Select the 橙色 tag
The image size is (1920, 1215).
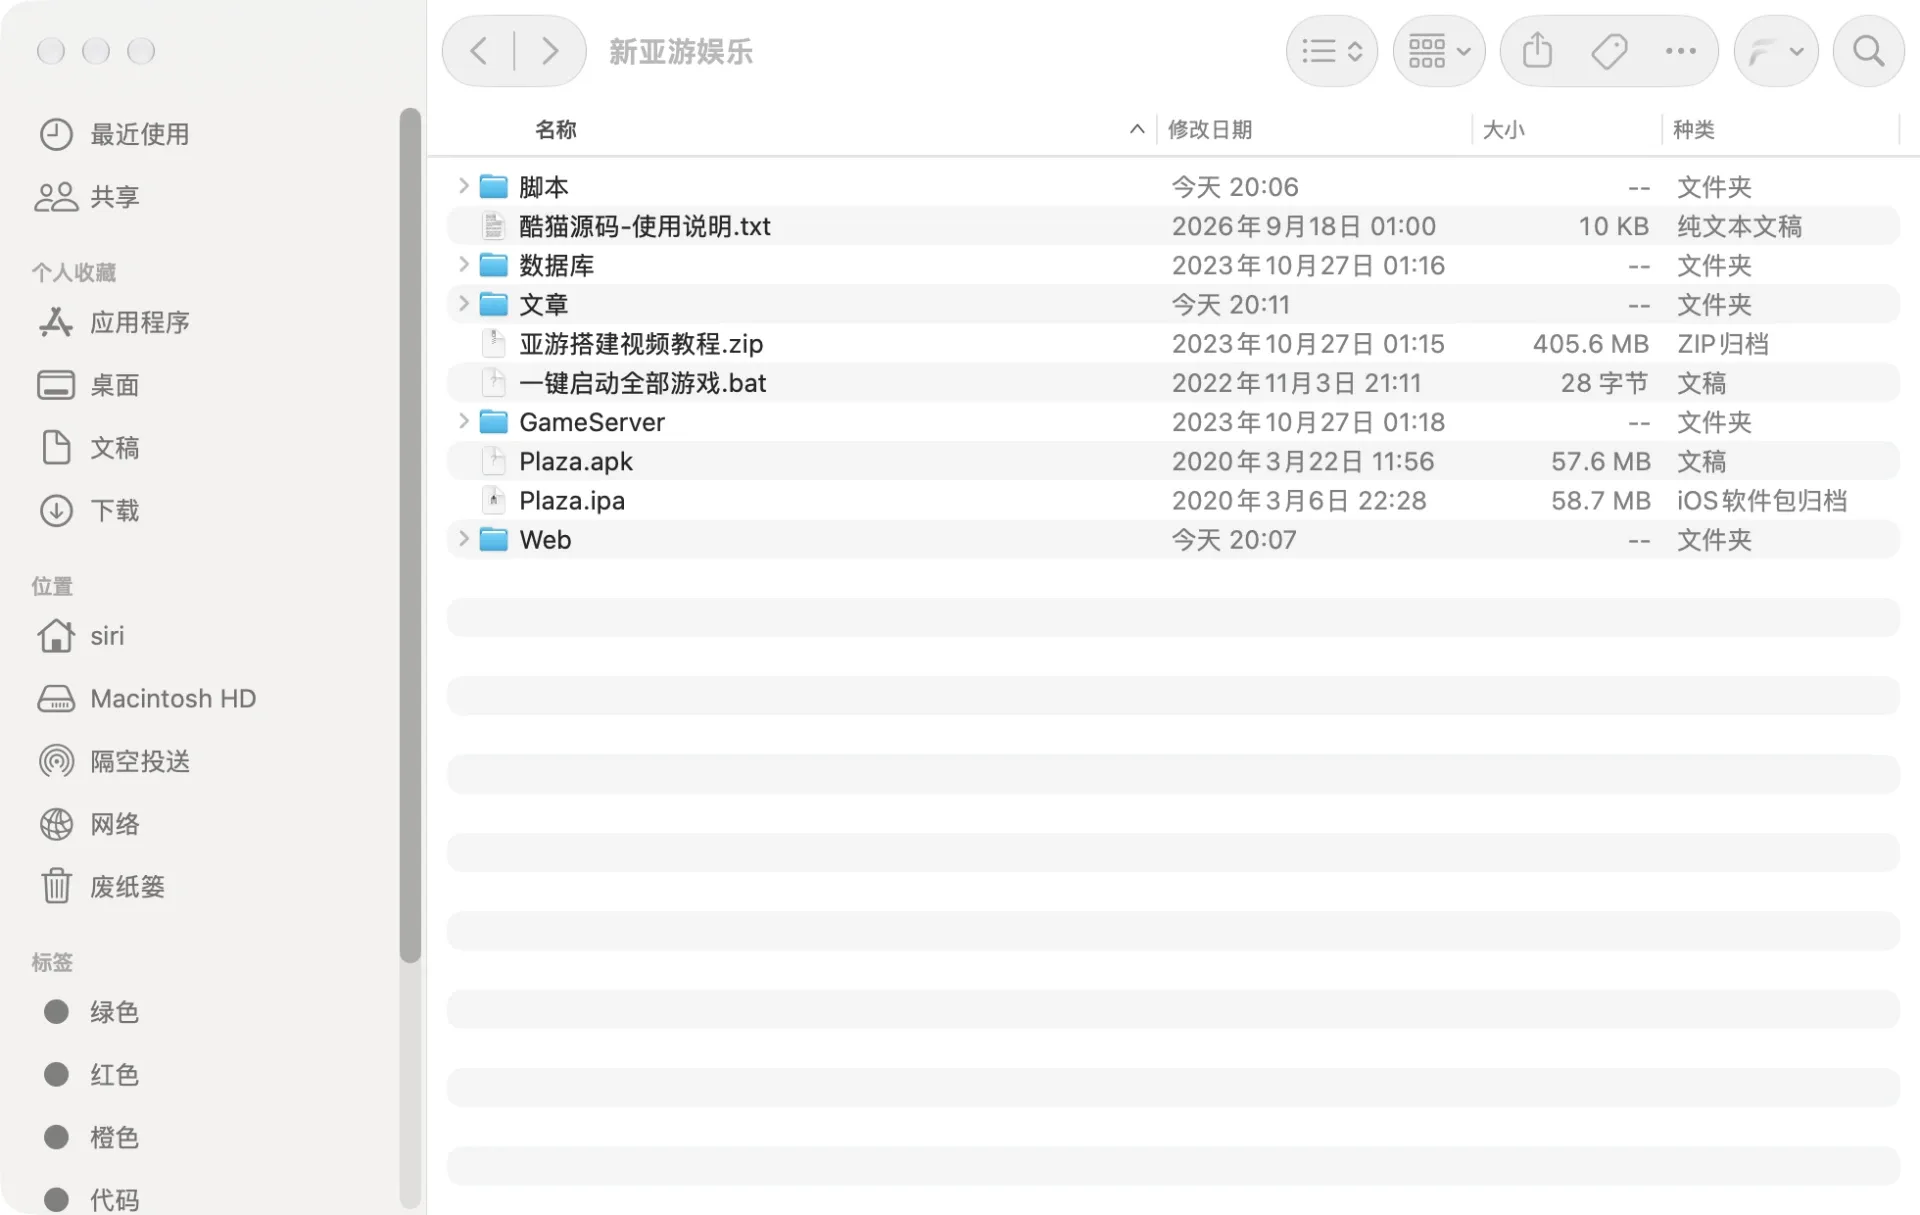(x=90, y=1137)
